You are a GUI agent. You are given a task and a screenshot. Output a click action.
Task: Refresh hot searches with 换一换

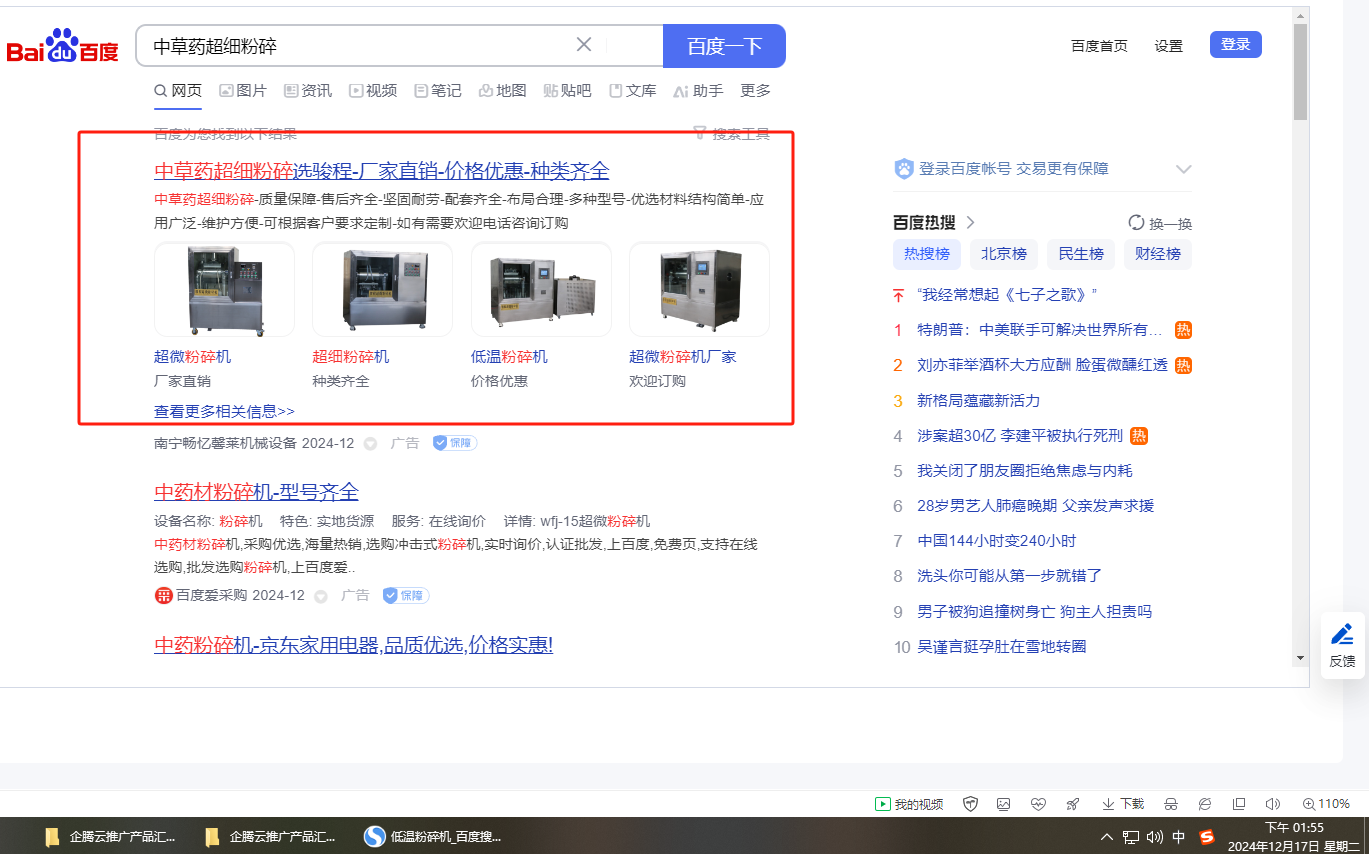(1160, 223)
